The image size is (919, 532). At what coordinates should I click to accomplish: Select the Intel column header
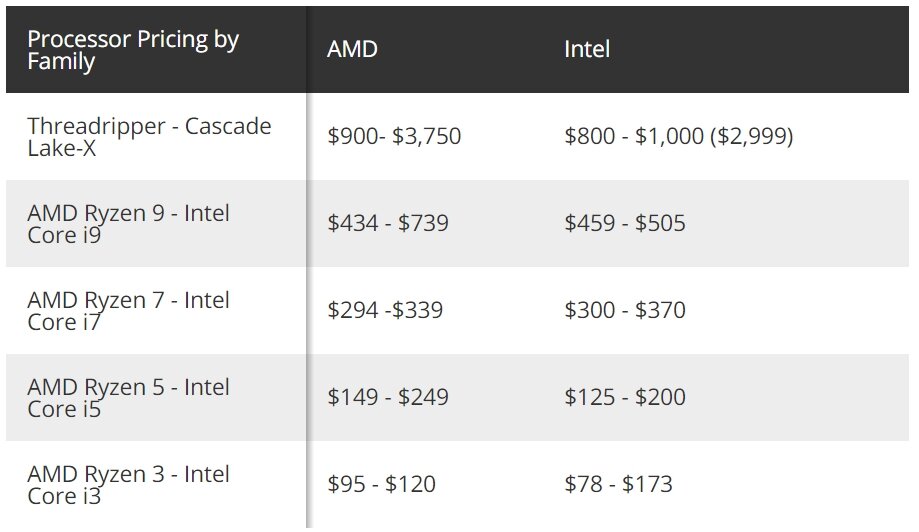point(587,49)
